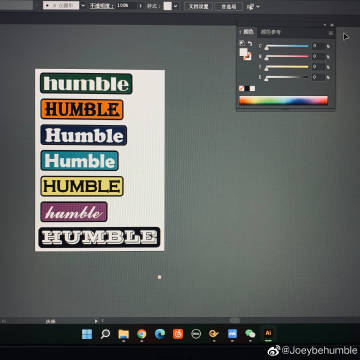Select the black outlined HUMBLE badge

click(x=99, y=237)
